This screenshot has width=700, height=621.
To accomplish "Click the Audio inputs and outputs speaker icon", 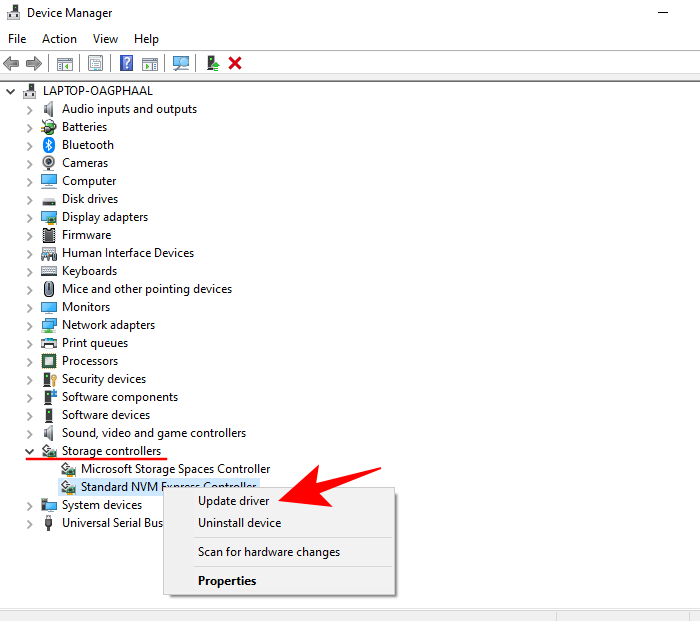I will coord(48,109).
